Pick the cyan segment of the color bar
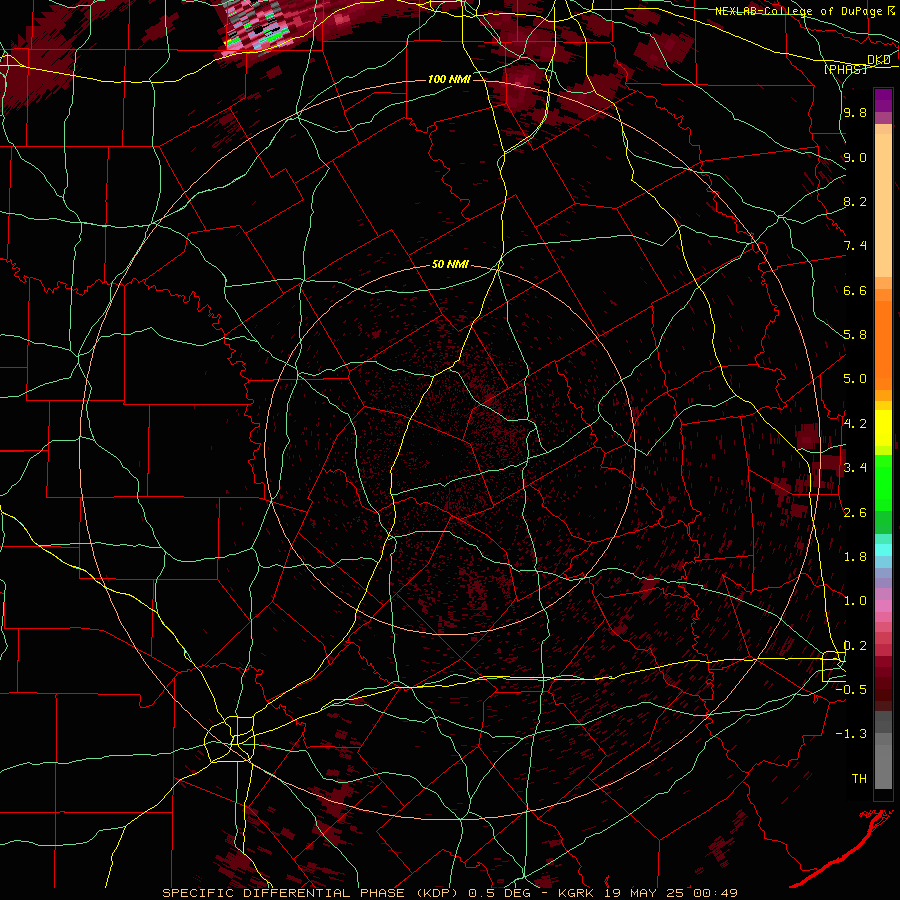The width and height of the screenshot is (900, 900). [x=883, y=549]
